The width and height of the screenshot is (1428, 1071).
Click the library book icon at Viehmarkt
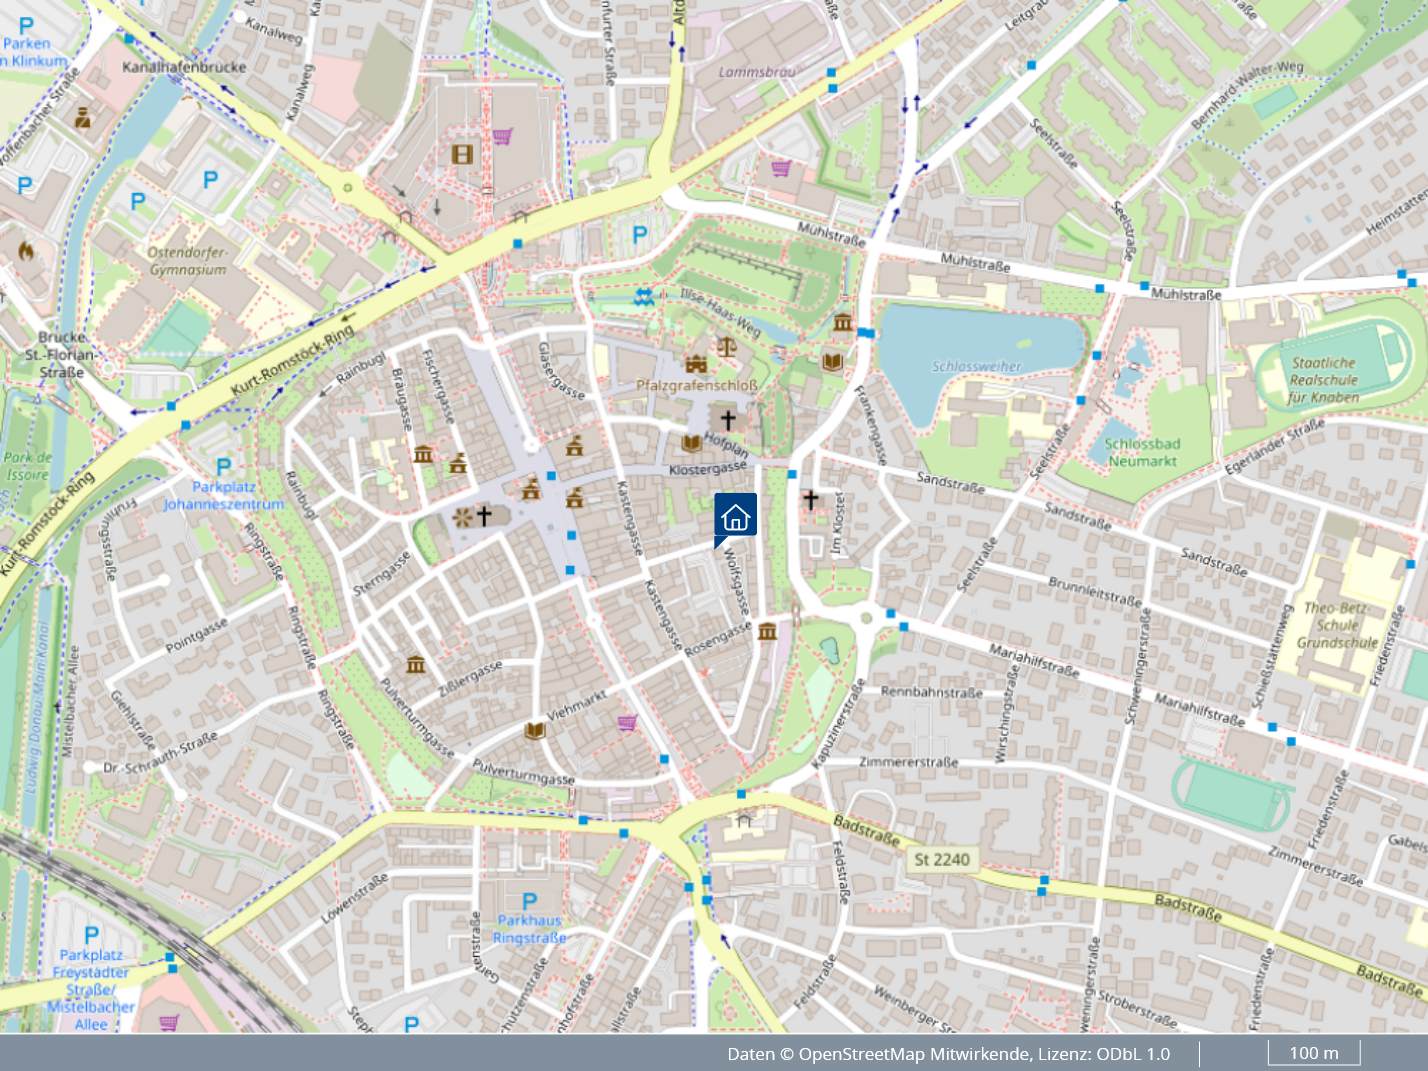pyautogui.click(x=535, y=731)
